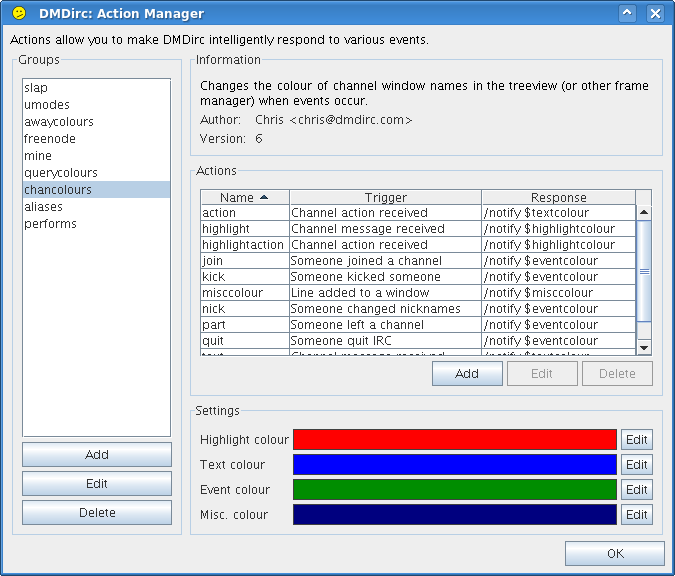Select the freenode group
The height and width of the screenshot is (576, 675).
[96, 139]
